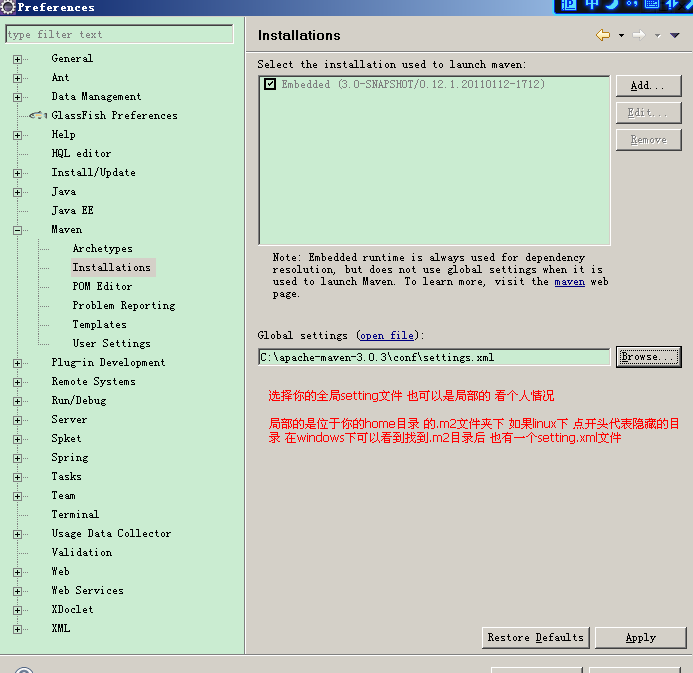Click the Add... installation button
This screenshot has height=673, width=693.
(648, 86)
